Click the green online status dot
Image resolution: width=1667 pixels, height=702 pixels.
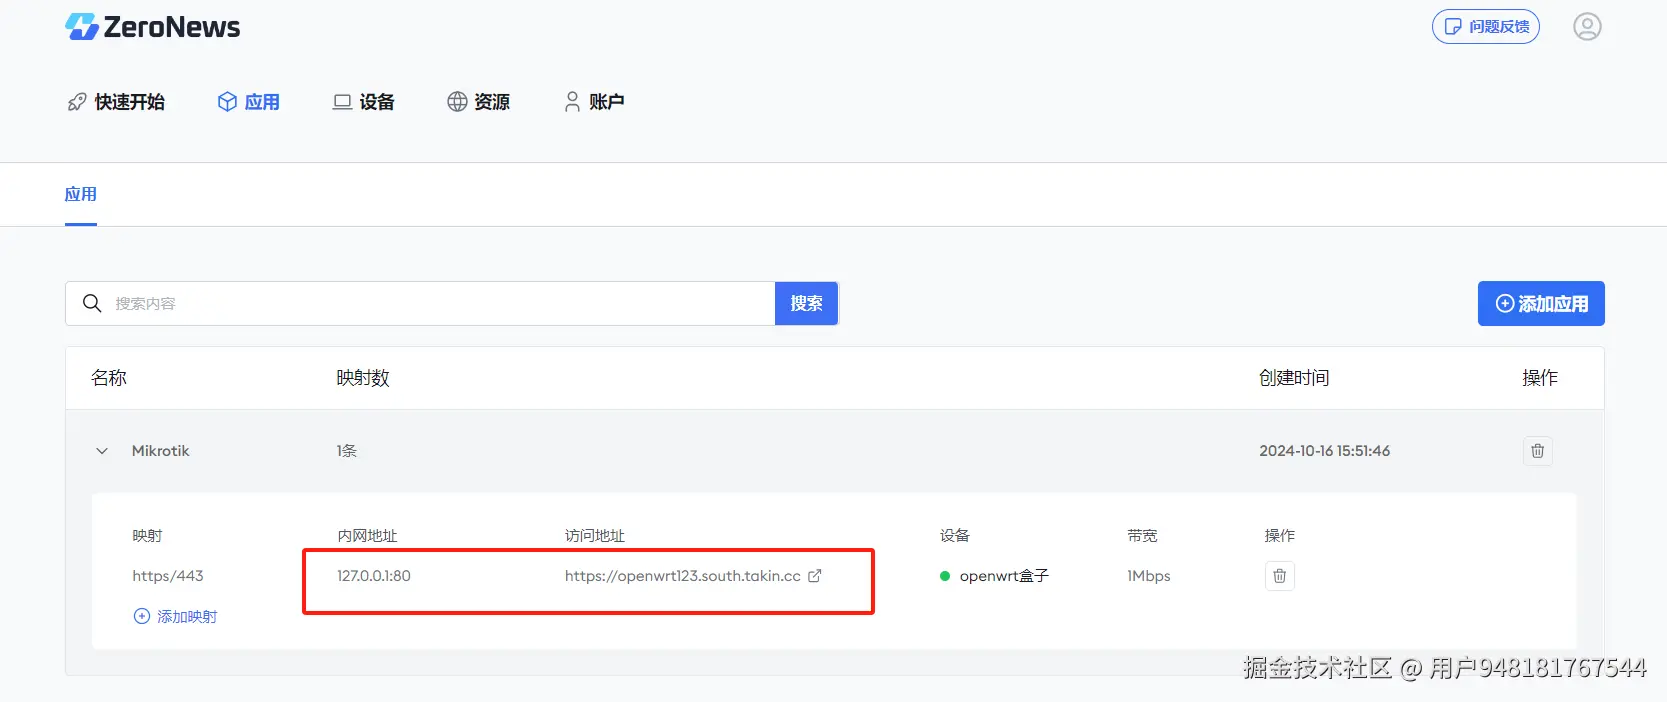[x=945, y=576]
